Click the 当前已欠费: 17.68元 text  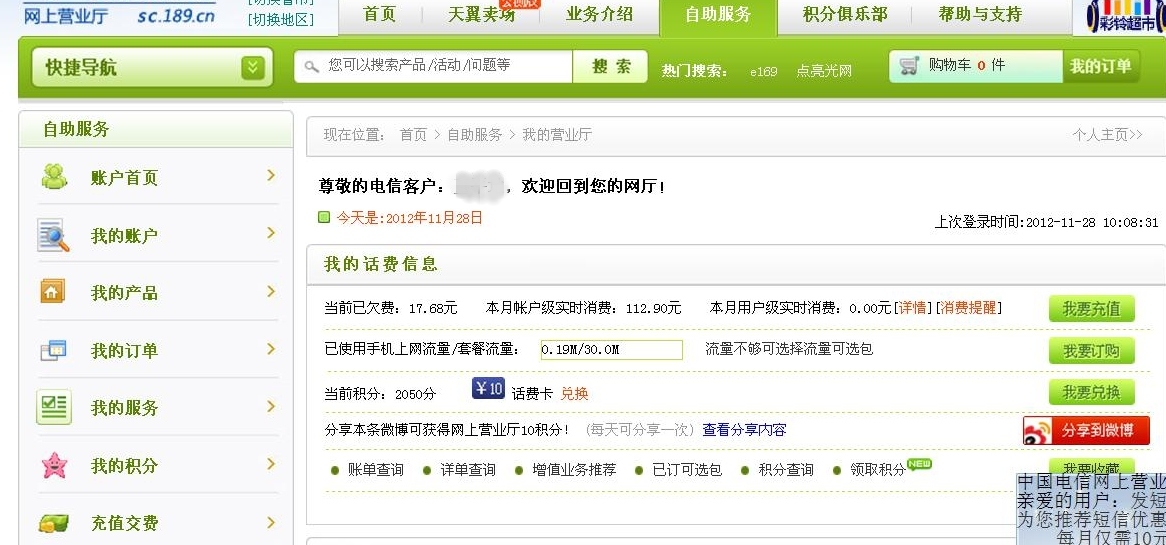(390, 308)
